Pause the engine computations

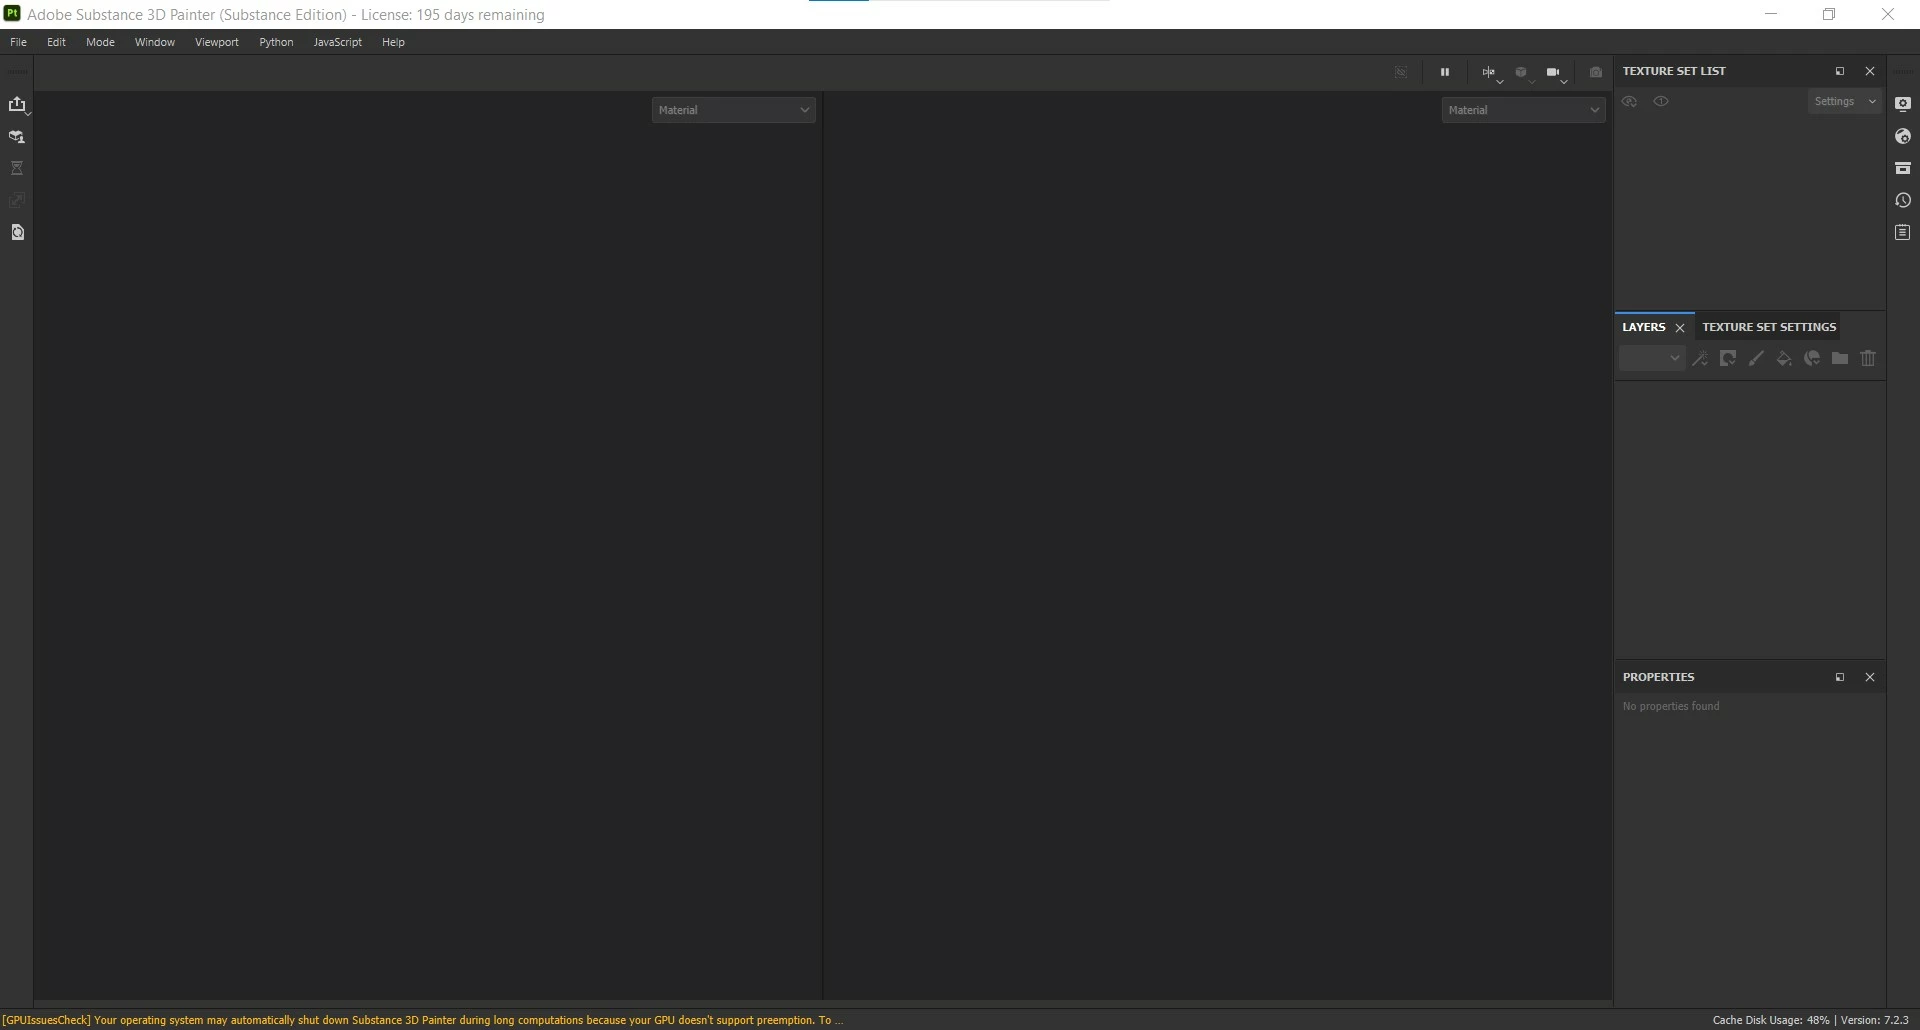tap(1445, 72)
